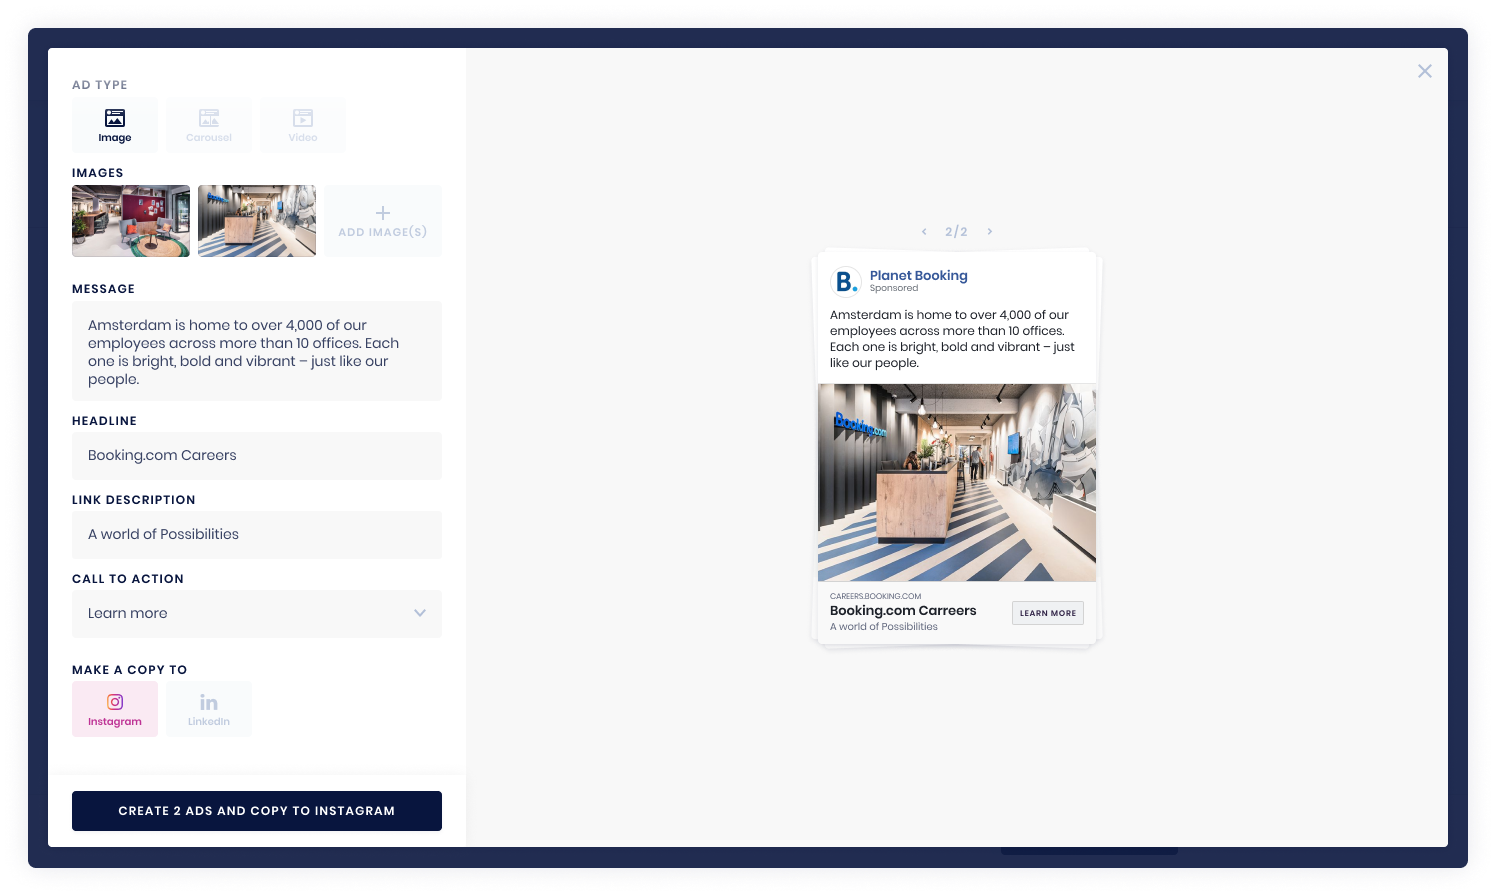Screen dimensions: 1496x896
Task: Close the ad editor dialog
Action: point(1425,71)
